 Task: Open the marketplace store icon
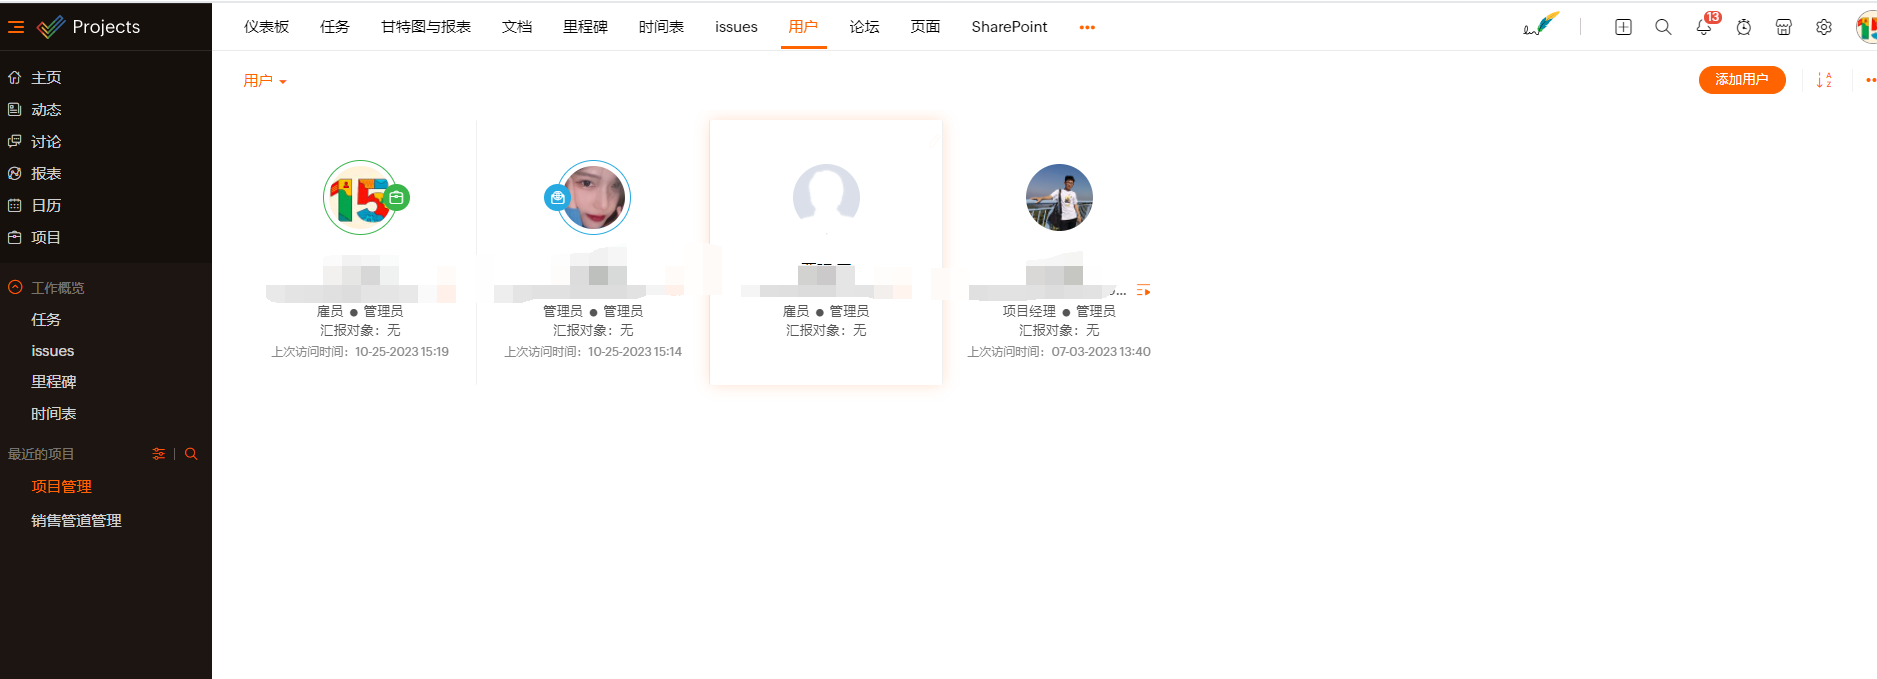(x=1784, y=27)
